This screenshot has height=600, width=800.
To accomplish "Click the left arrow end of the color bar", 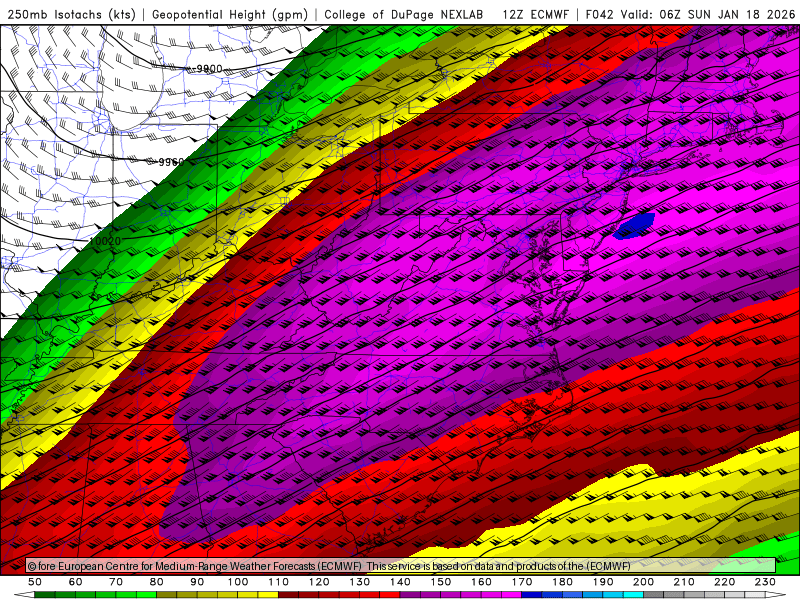I will [24, 595].
